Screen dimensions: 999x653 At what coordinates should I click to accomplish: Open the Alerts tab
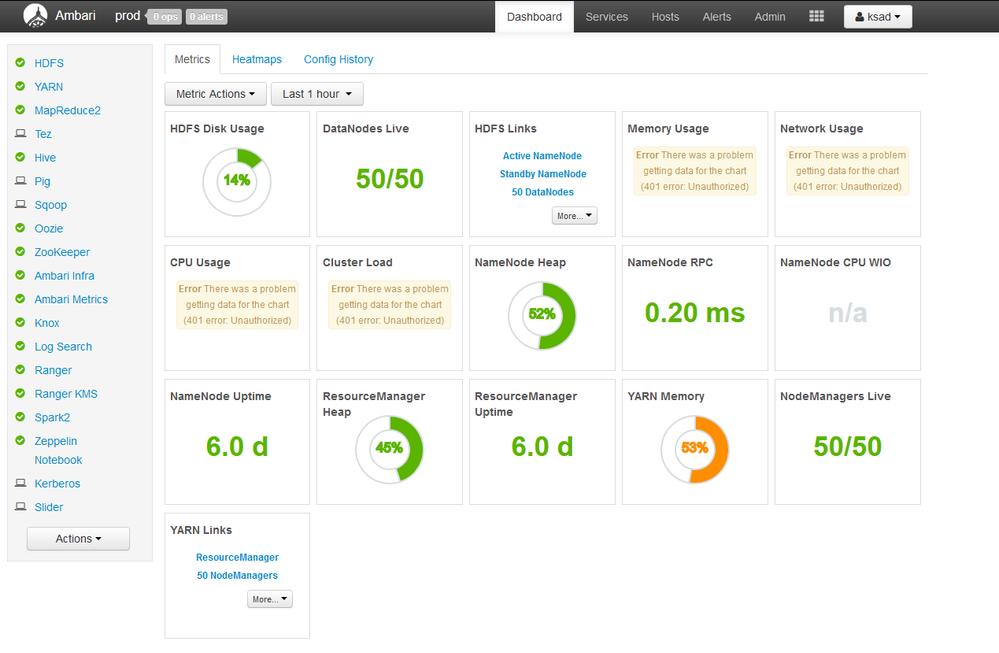tap(717, 17)
